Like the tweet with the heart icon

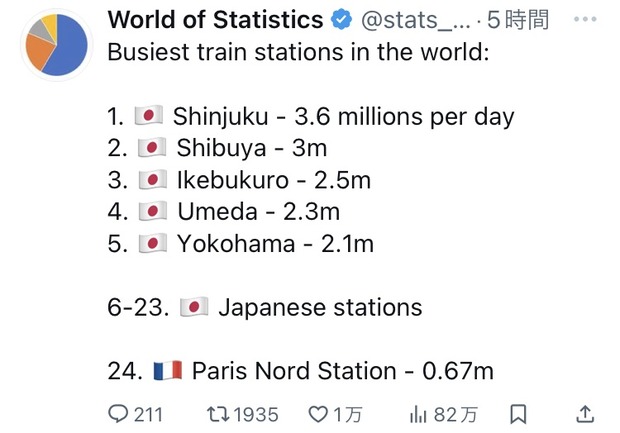(x=318, y=414)
